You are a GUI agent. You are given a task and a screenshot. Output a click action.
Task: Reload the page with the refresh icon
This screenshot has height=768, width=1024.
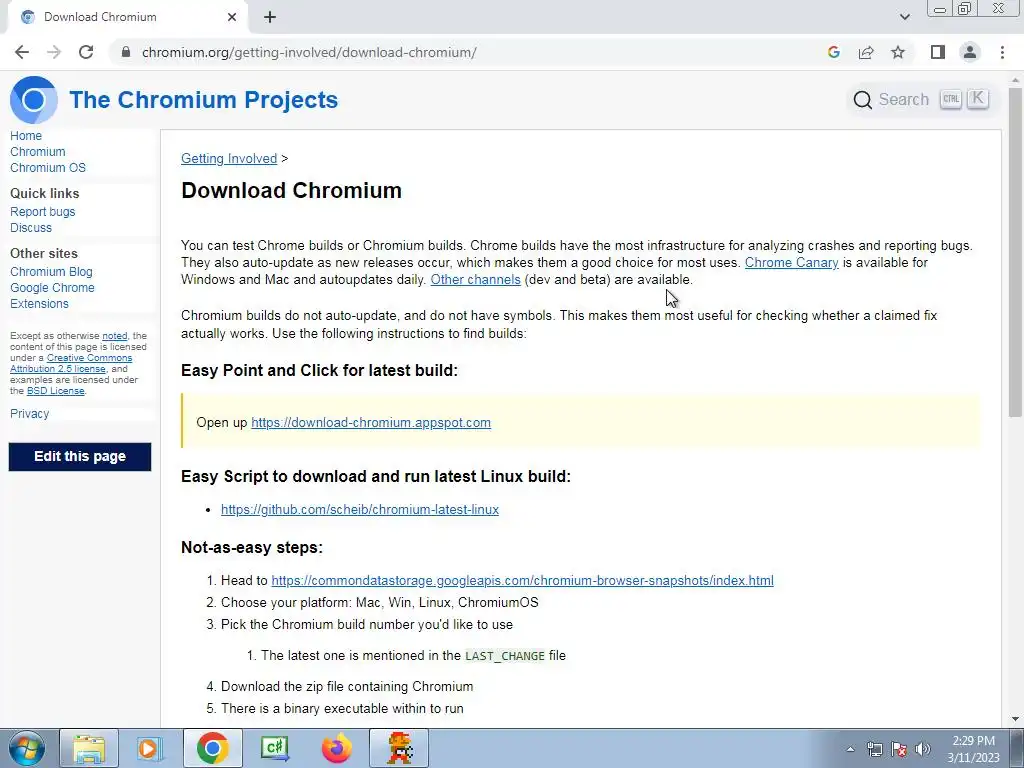(86, 52)
